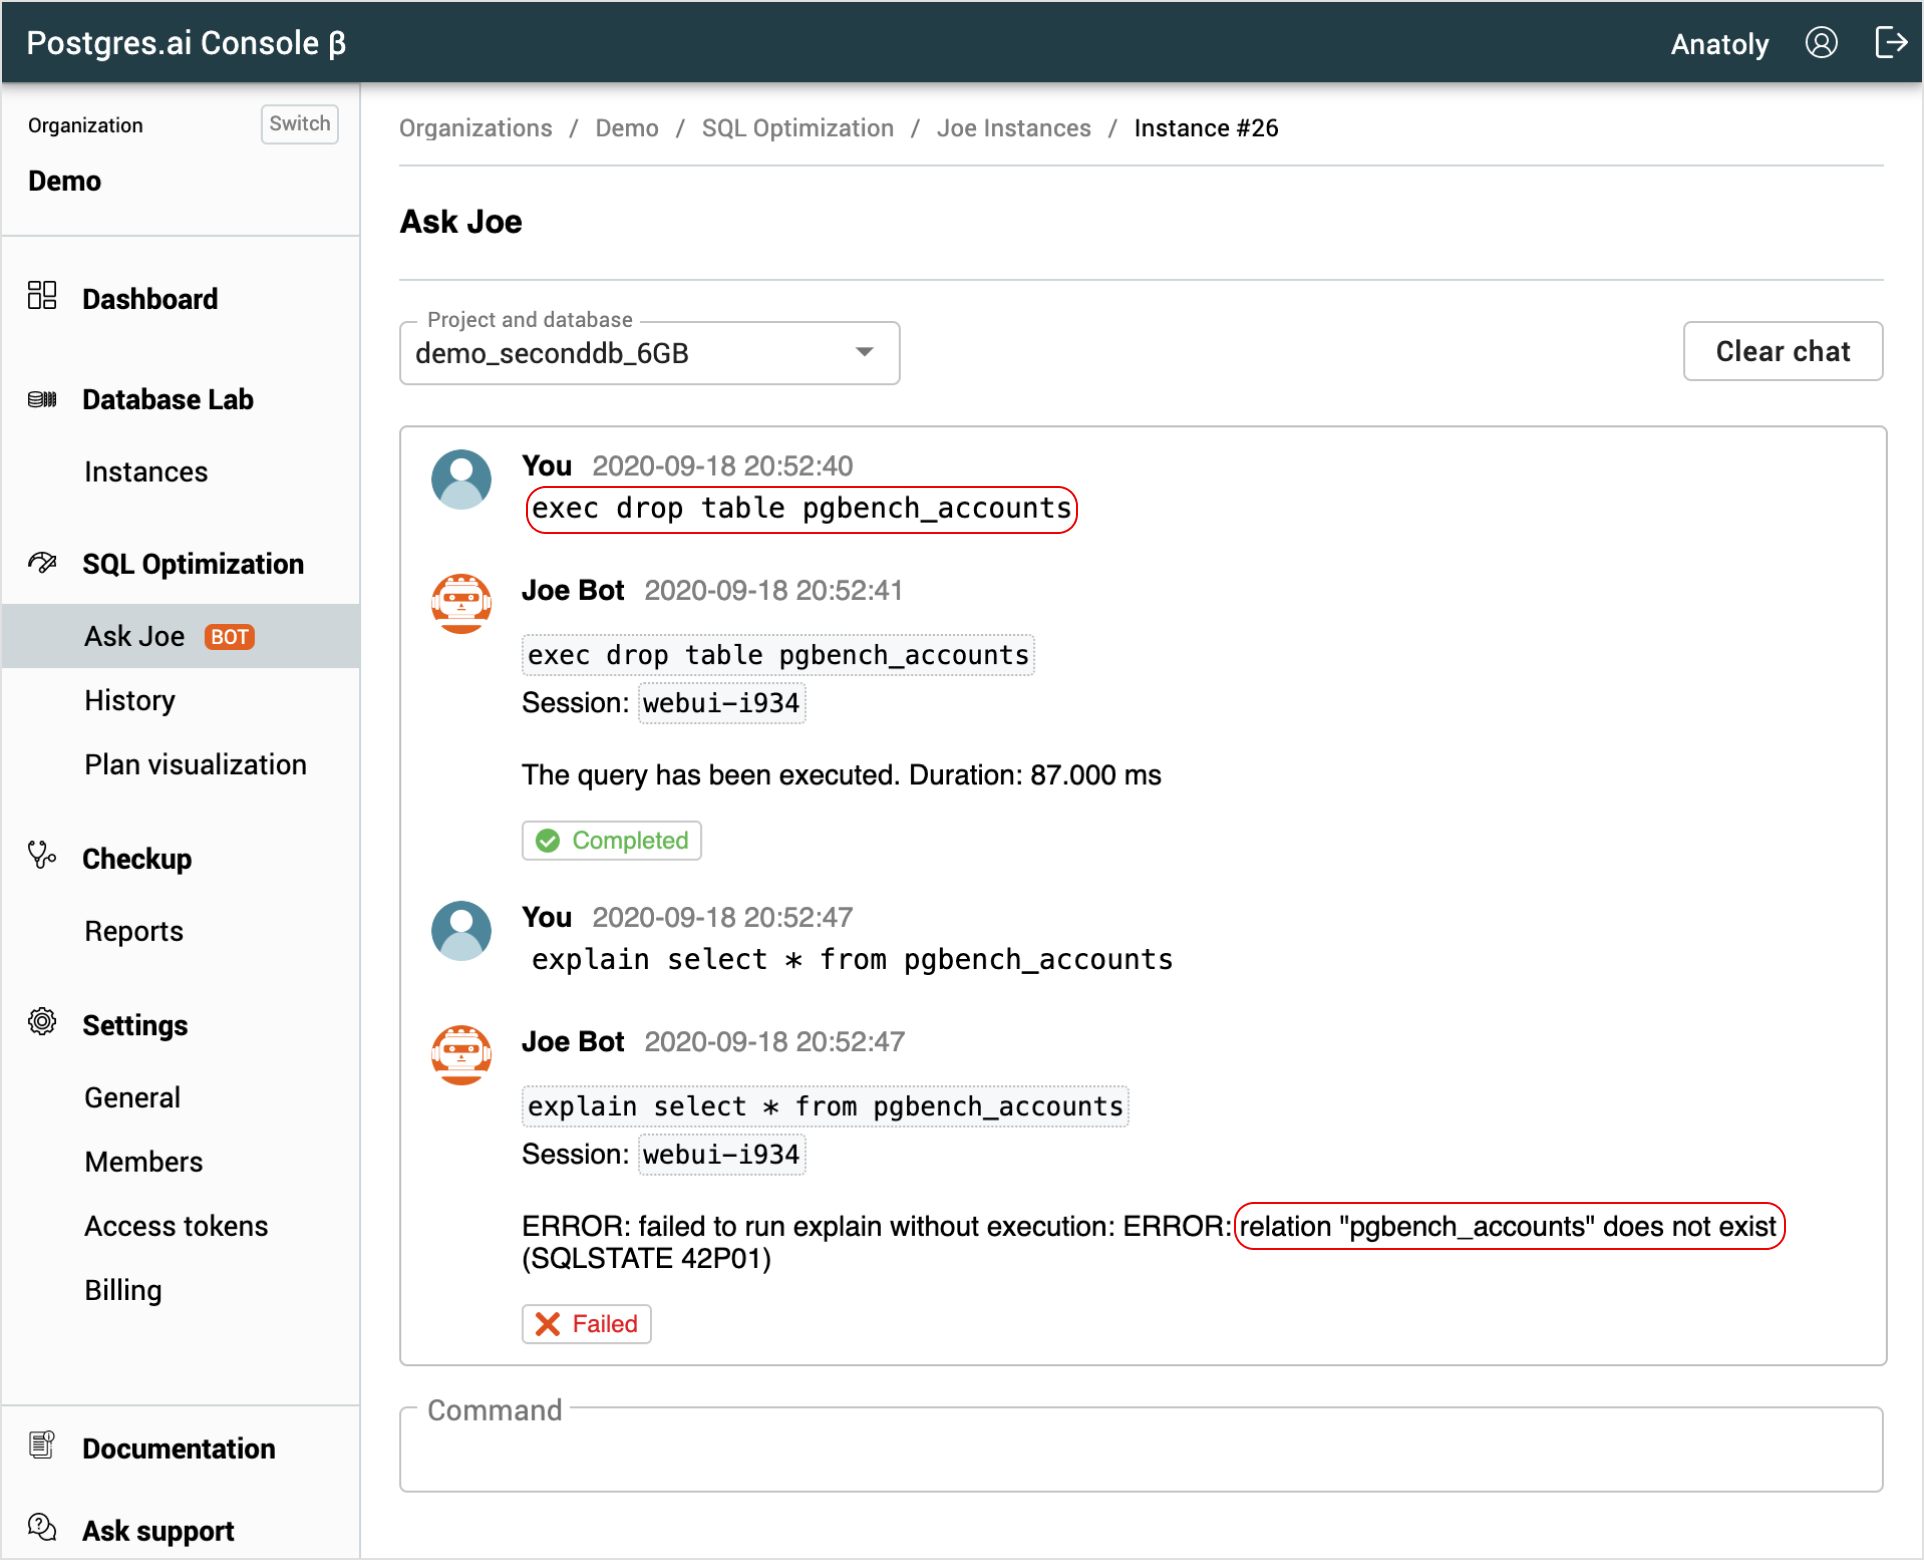Go to Instances page

point(146,472)
